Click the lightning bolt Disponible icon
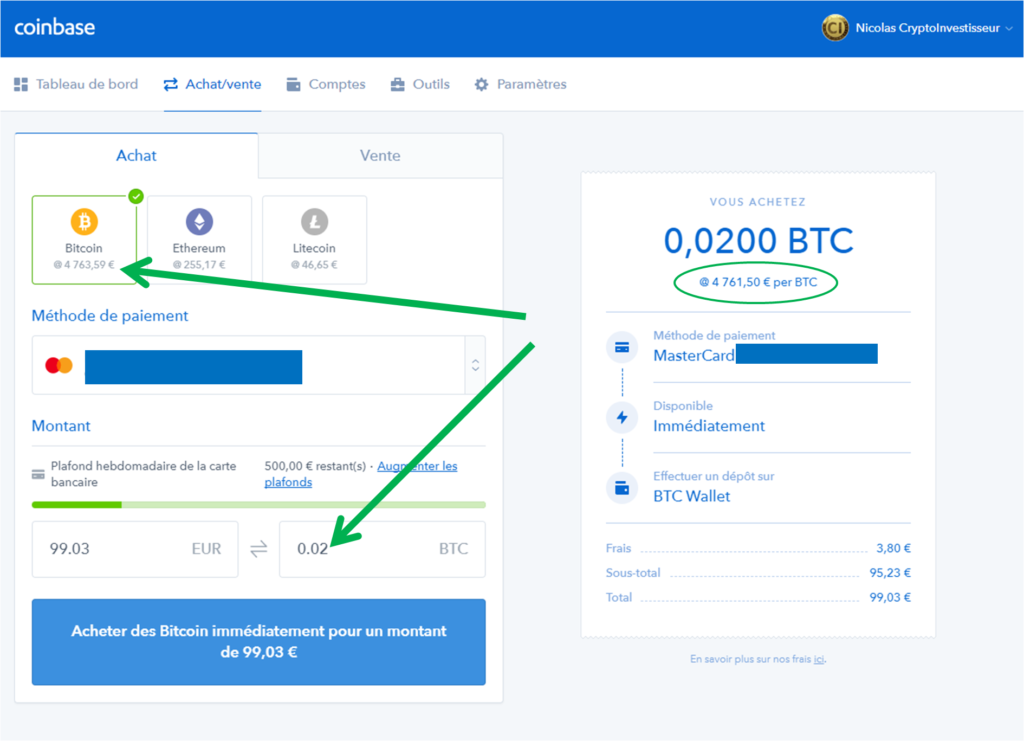 (x=622, y=417)
